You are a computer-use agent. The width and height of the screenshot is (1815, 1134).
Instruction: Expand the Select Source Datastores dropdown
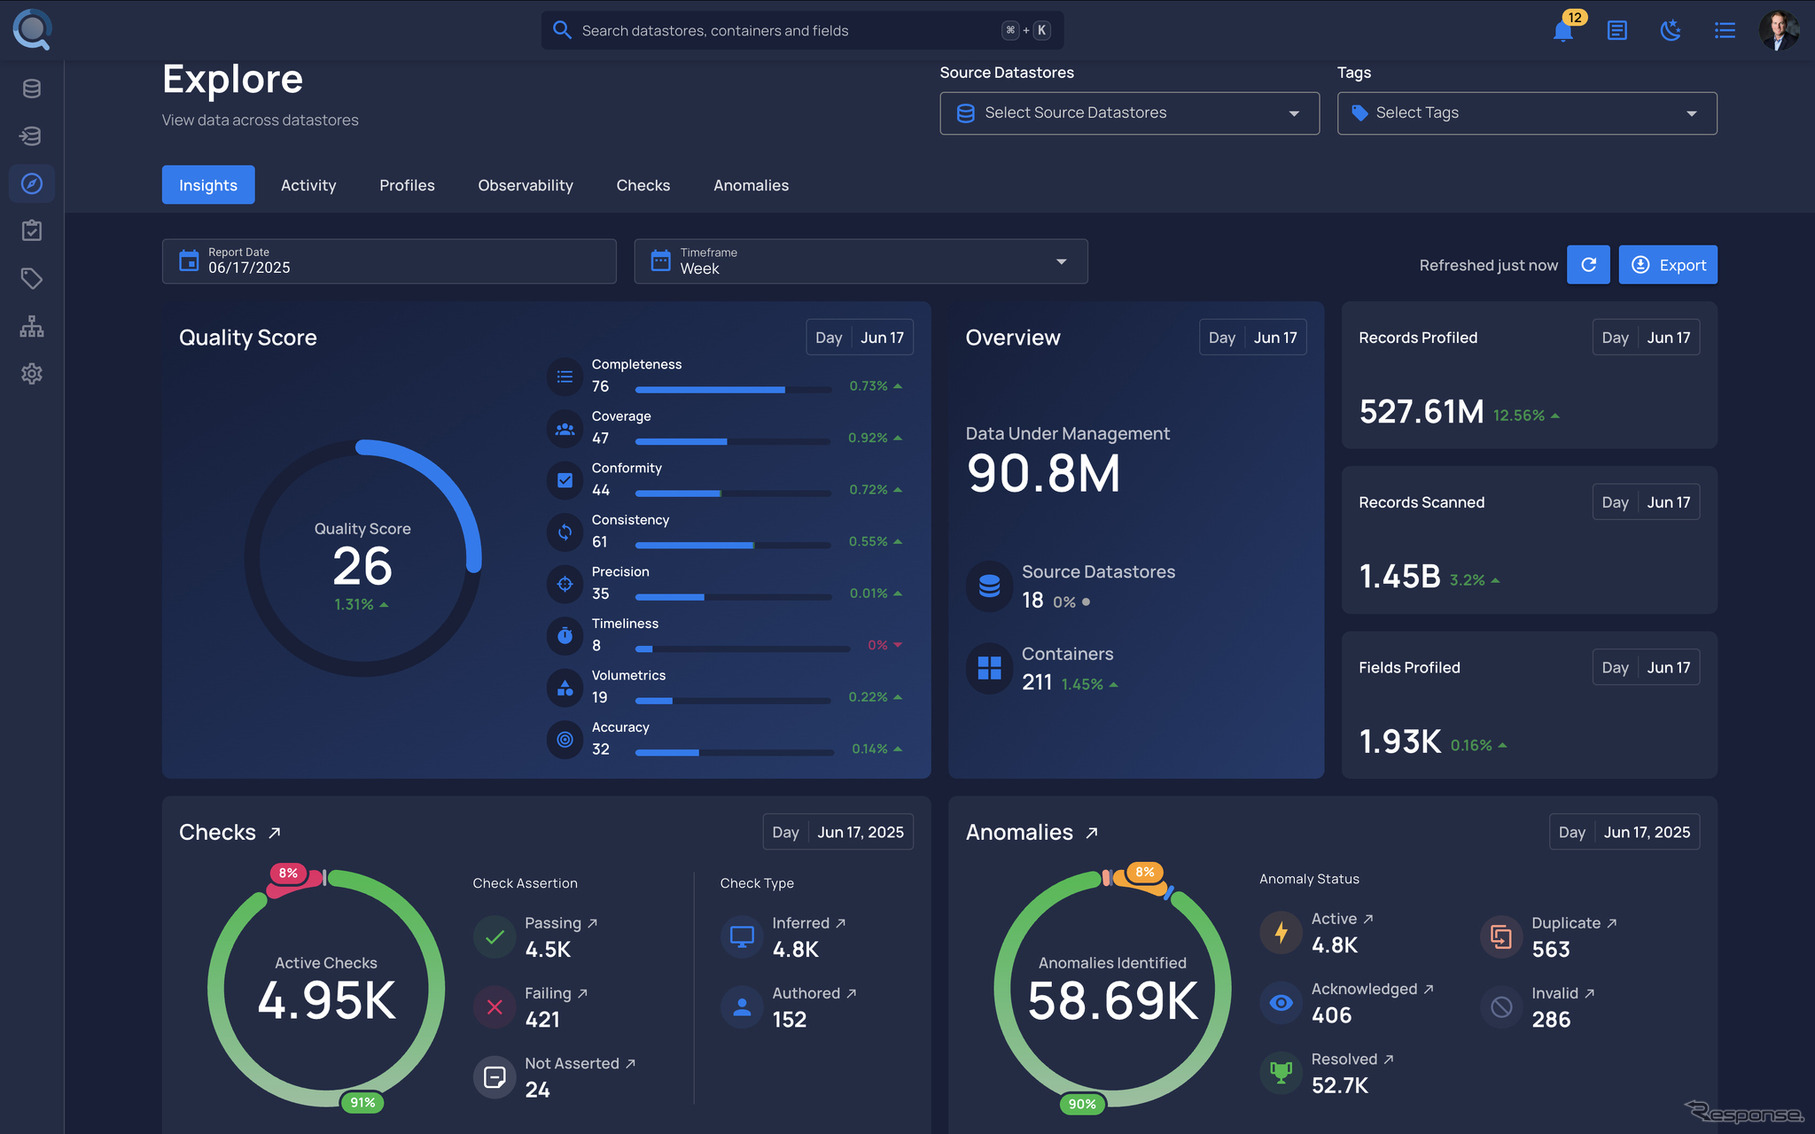coord(1129,113)
